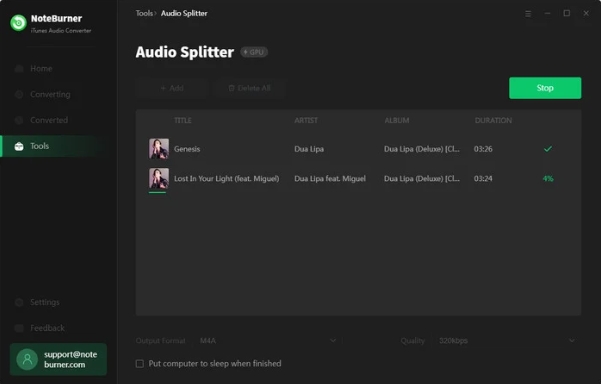Click the ALBUM column header
This screenshot has height=384, width=601.
point(397,120)
